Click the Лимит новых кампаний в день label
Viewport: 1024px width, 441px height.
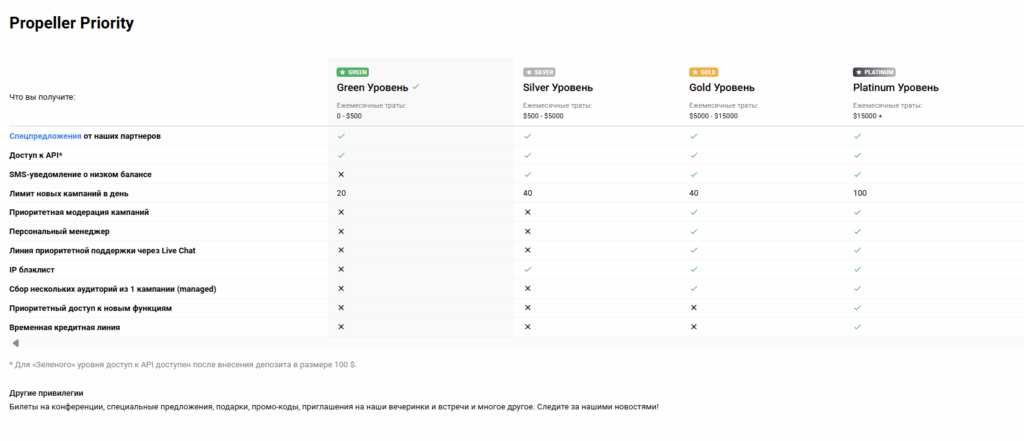pyautogui.click(x=69, y=193)
